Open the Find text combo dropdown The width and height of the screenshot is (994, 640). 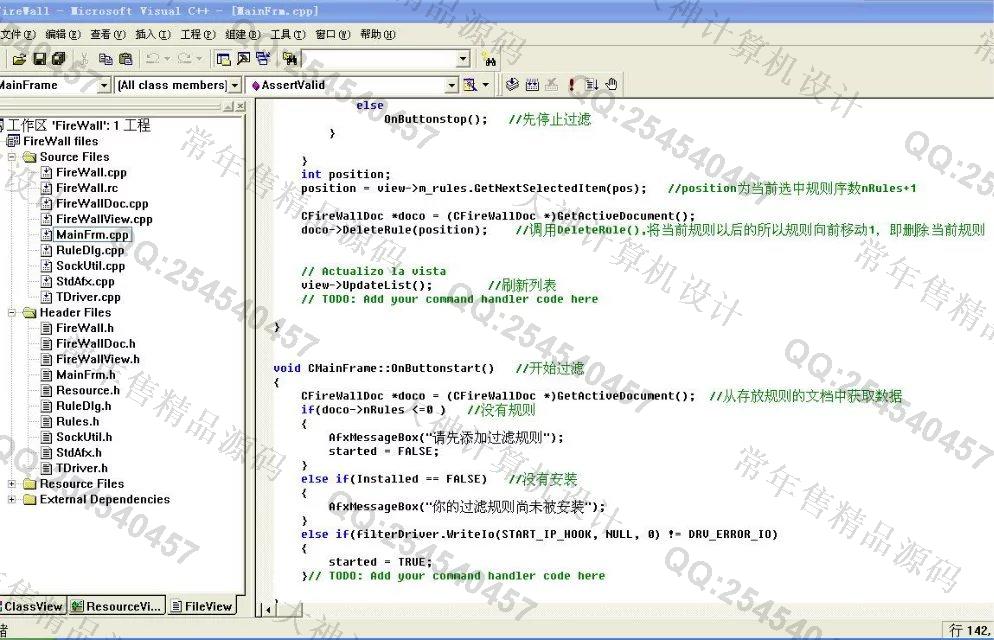tap(463, 59)
